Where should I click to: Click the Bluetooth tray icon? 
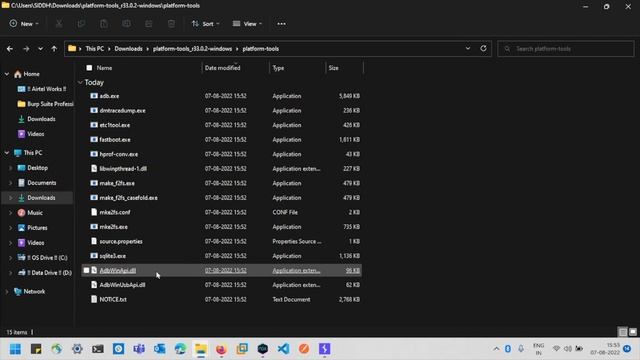click(508, 349)
